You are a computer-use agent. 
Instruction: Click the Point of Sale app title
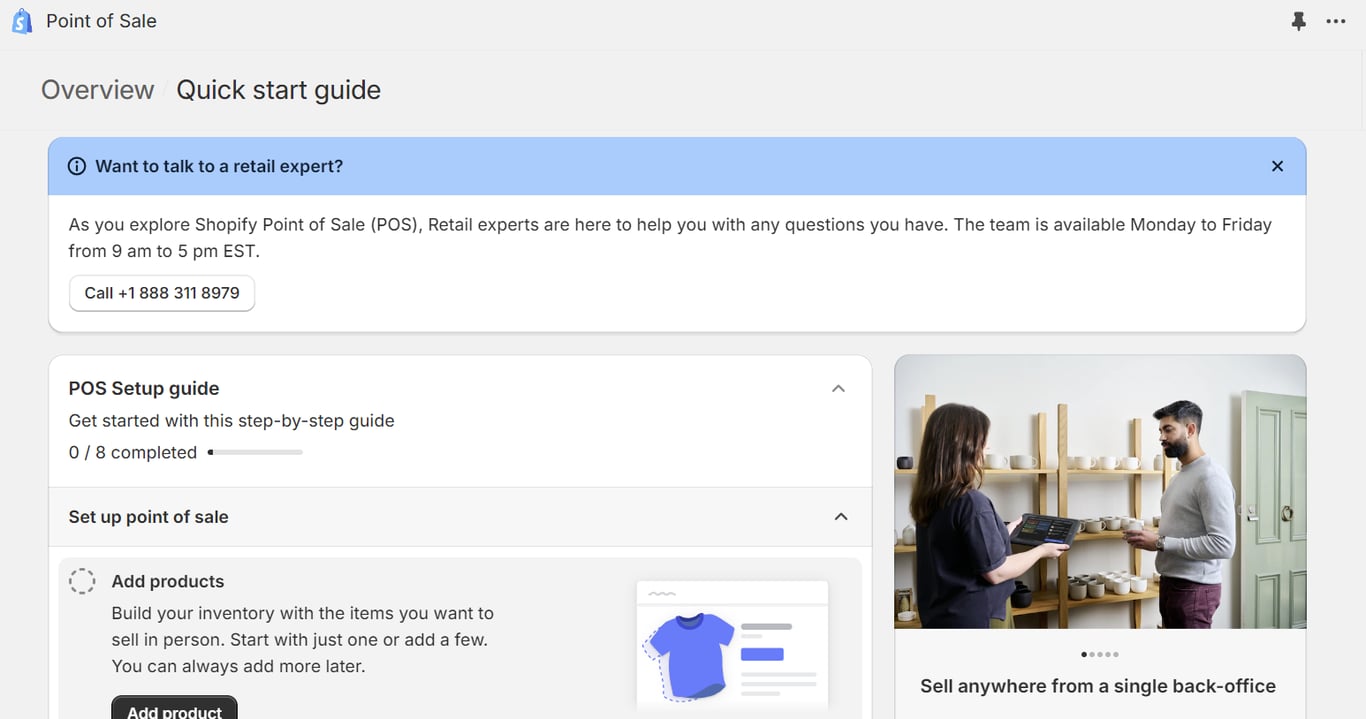[x=101, y=20]
